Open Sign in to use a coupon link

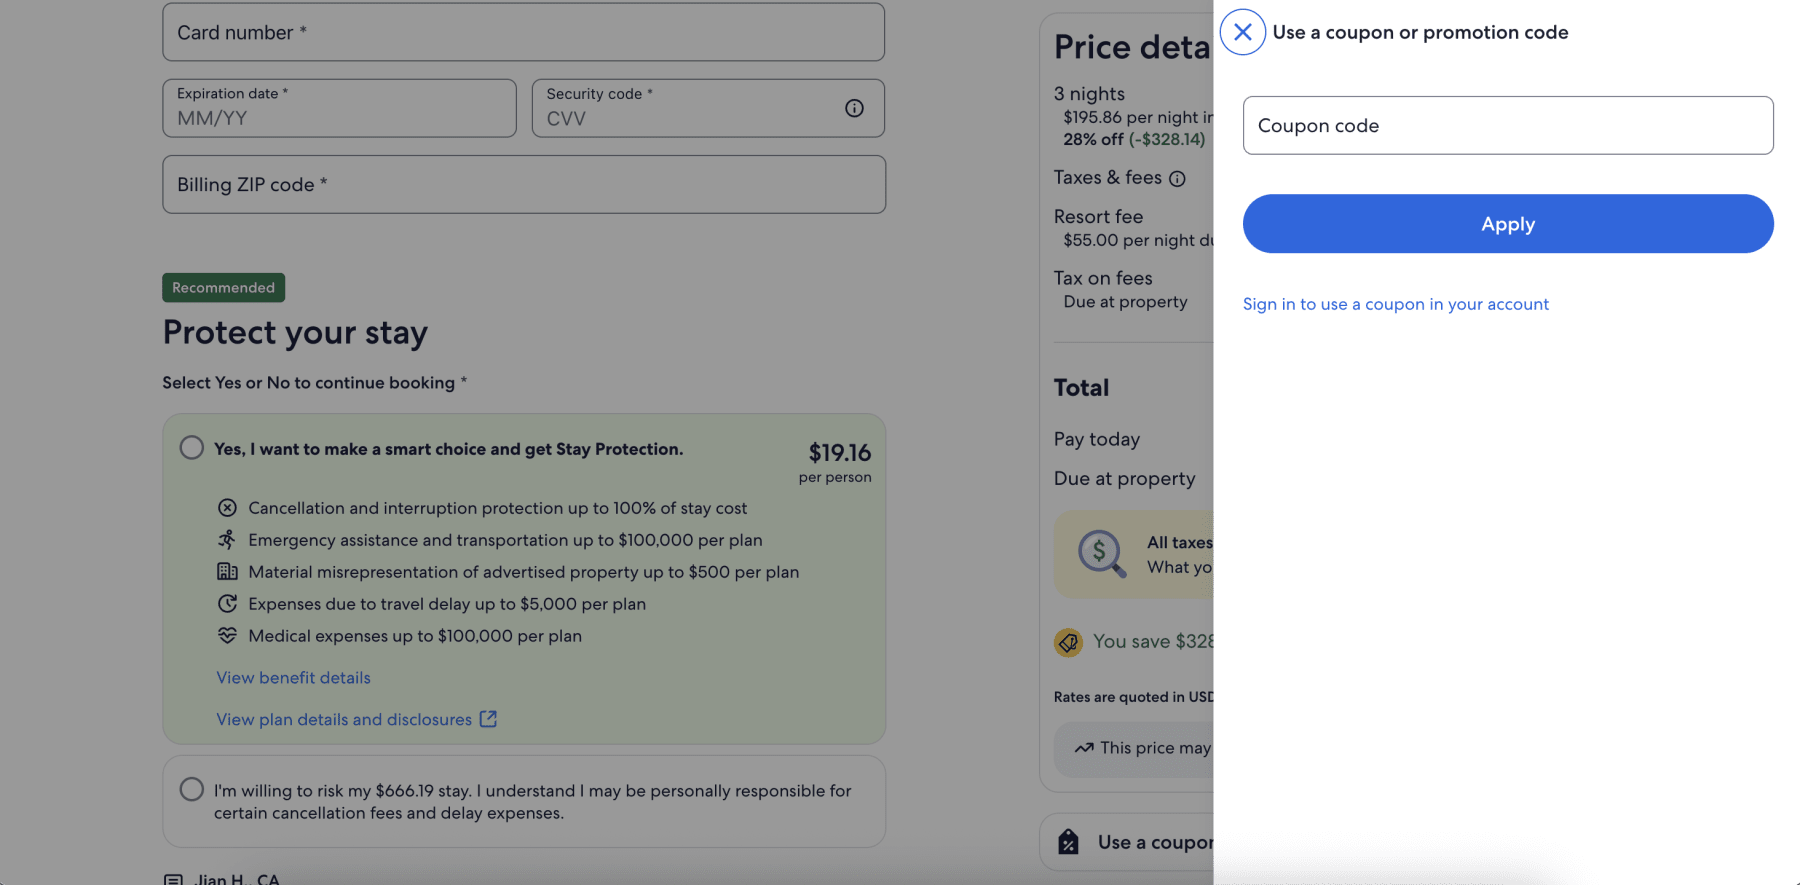1396,304
